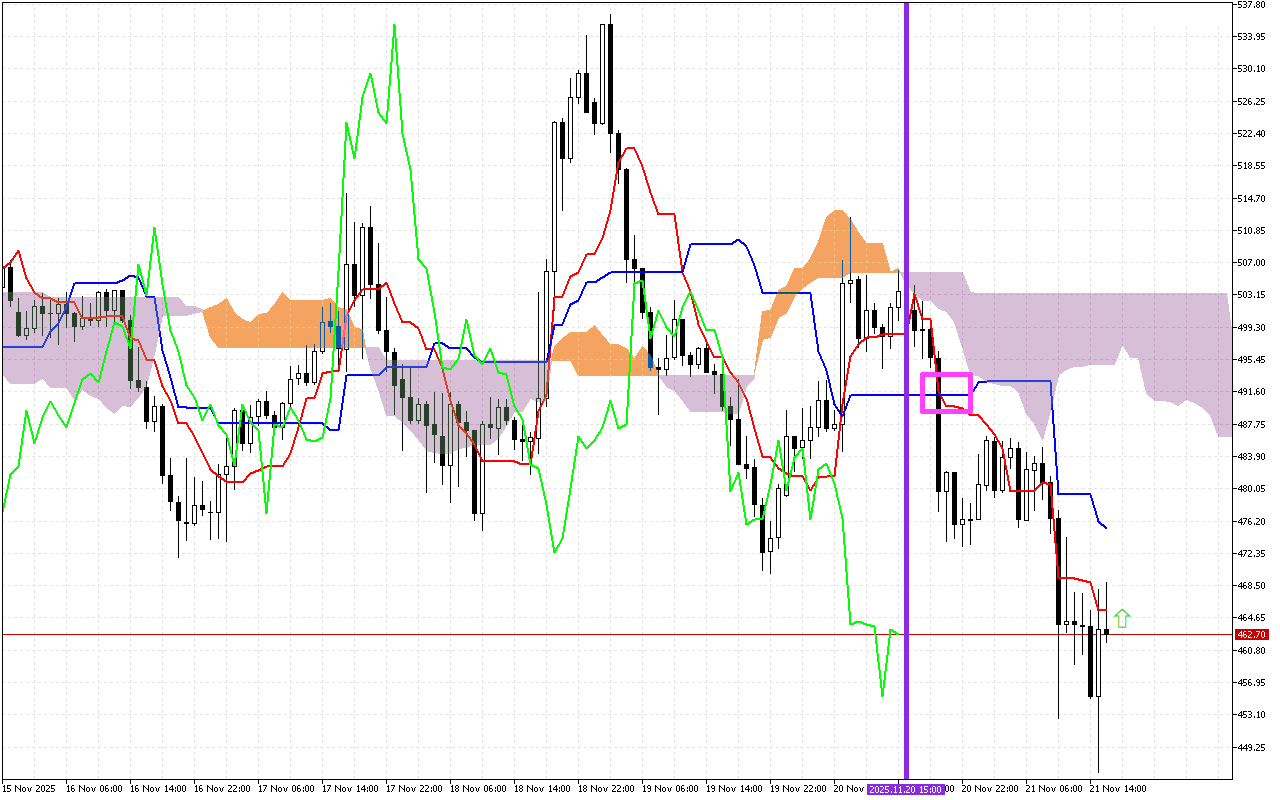
Task: Click the 17 Nov 06:00 time label
Action: [285, 789]
